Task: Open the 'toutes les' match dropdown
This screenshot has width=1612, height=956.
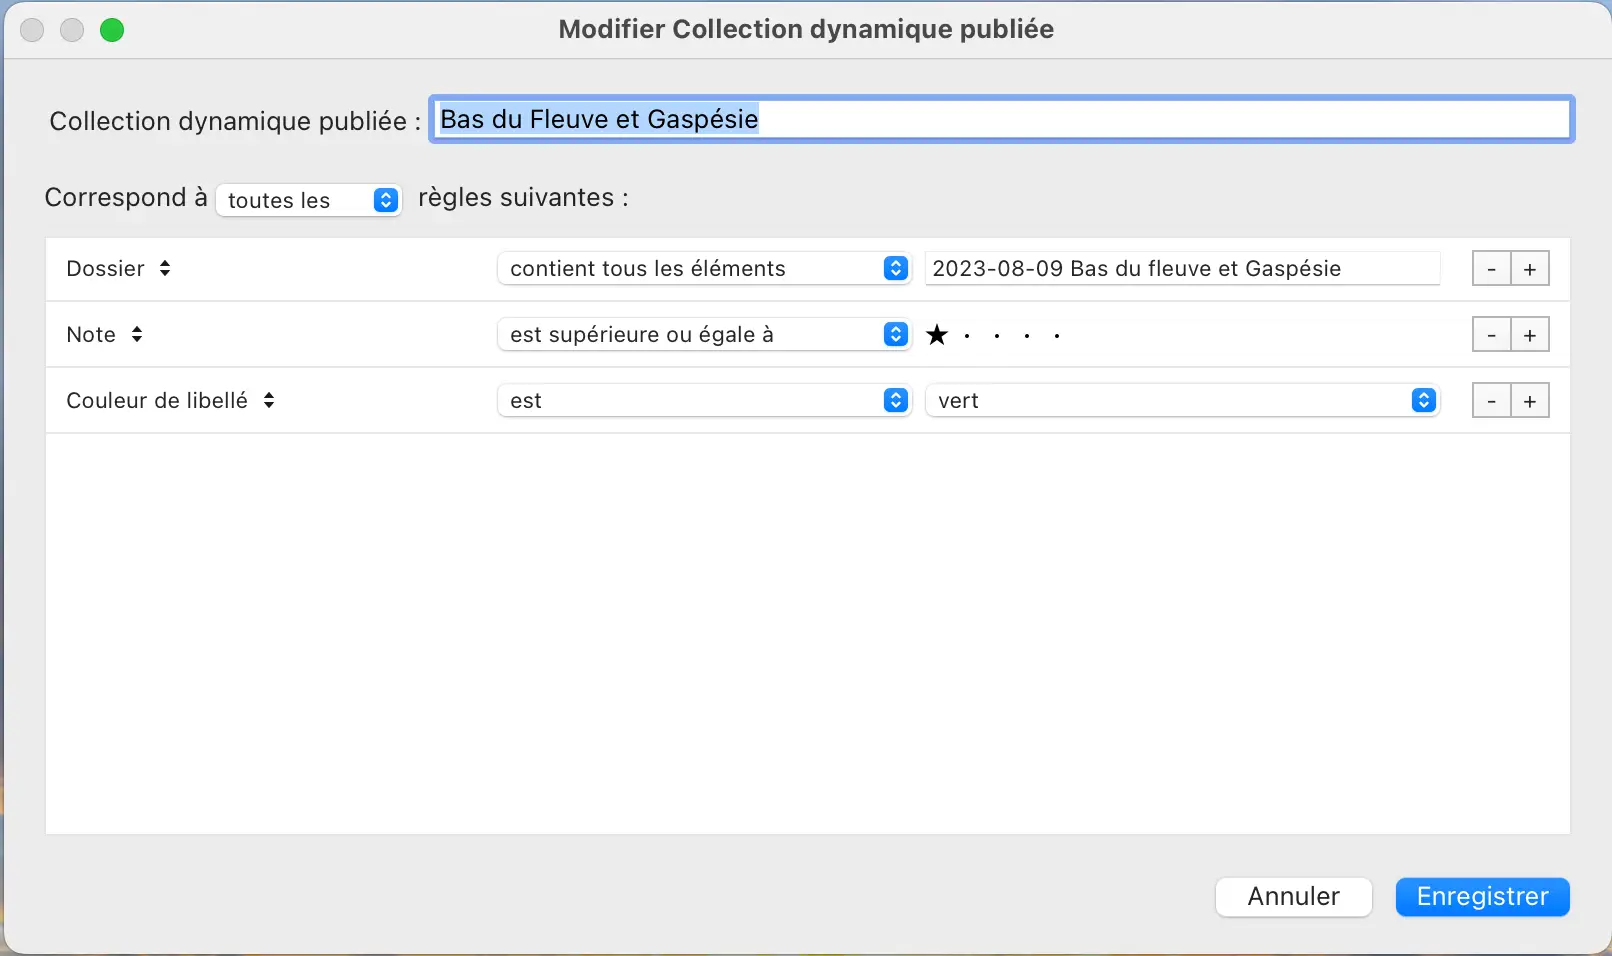Action: click(308, 200)
